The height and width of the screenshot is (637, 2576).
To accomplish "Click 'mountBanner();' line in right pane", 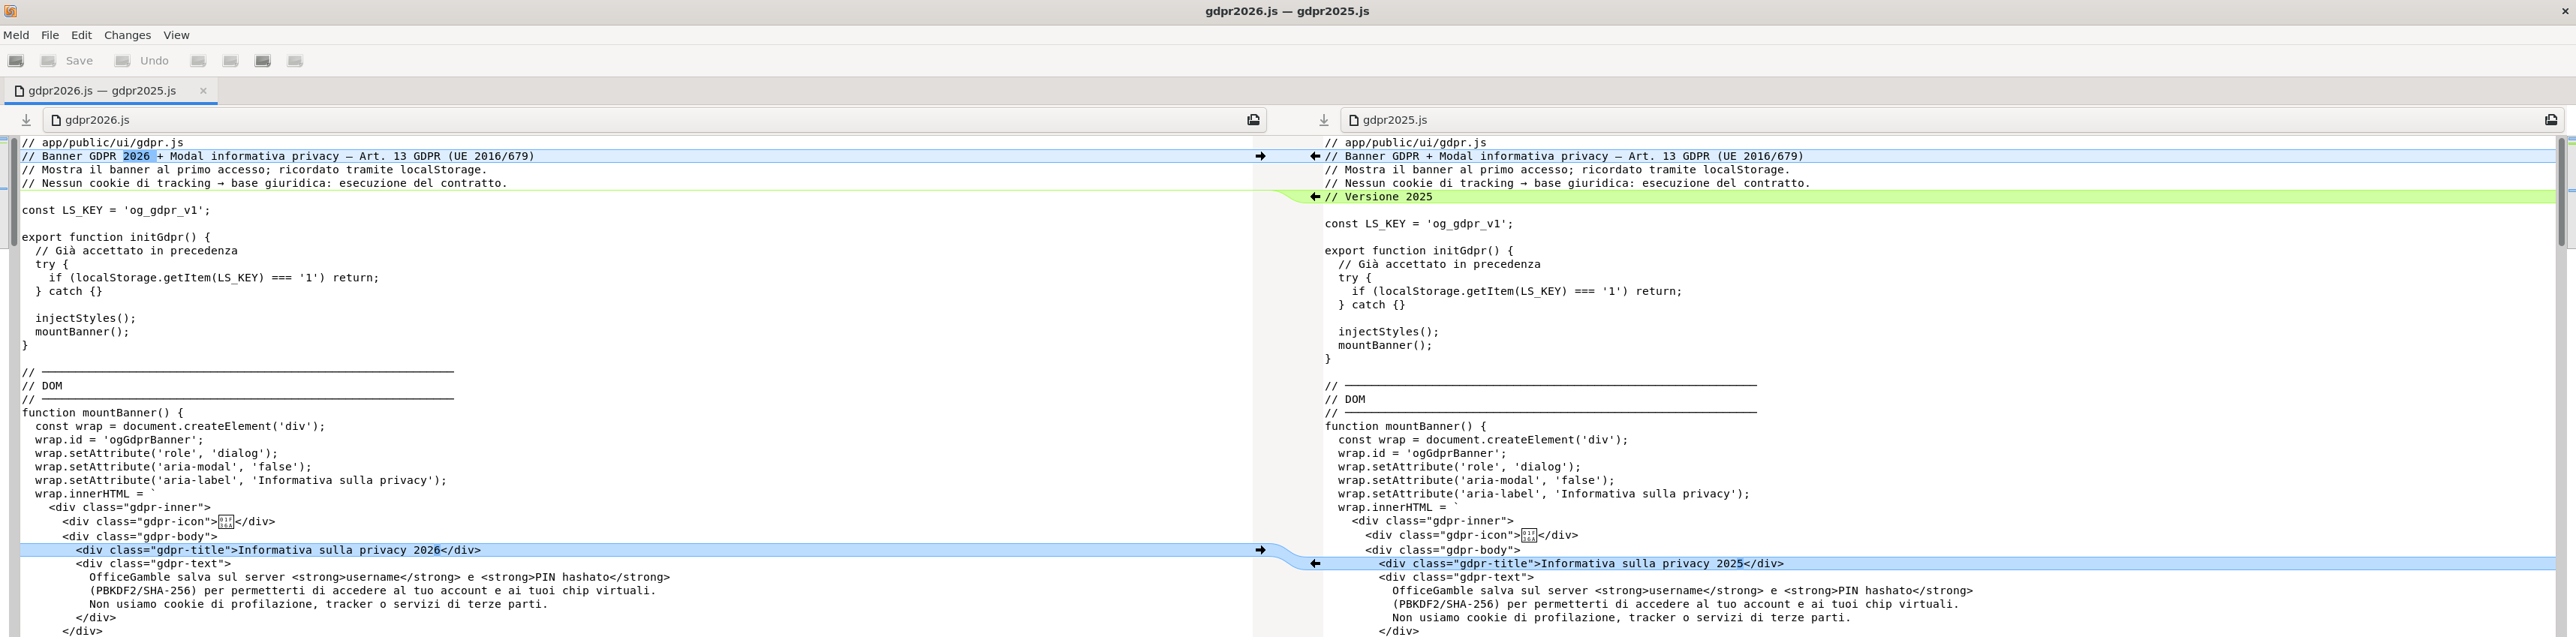I will point(1385,345).
